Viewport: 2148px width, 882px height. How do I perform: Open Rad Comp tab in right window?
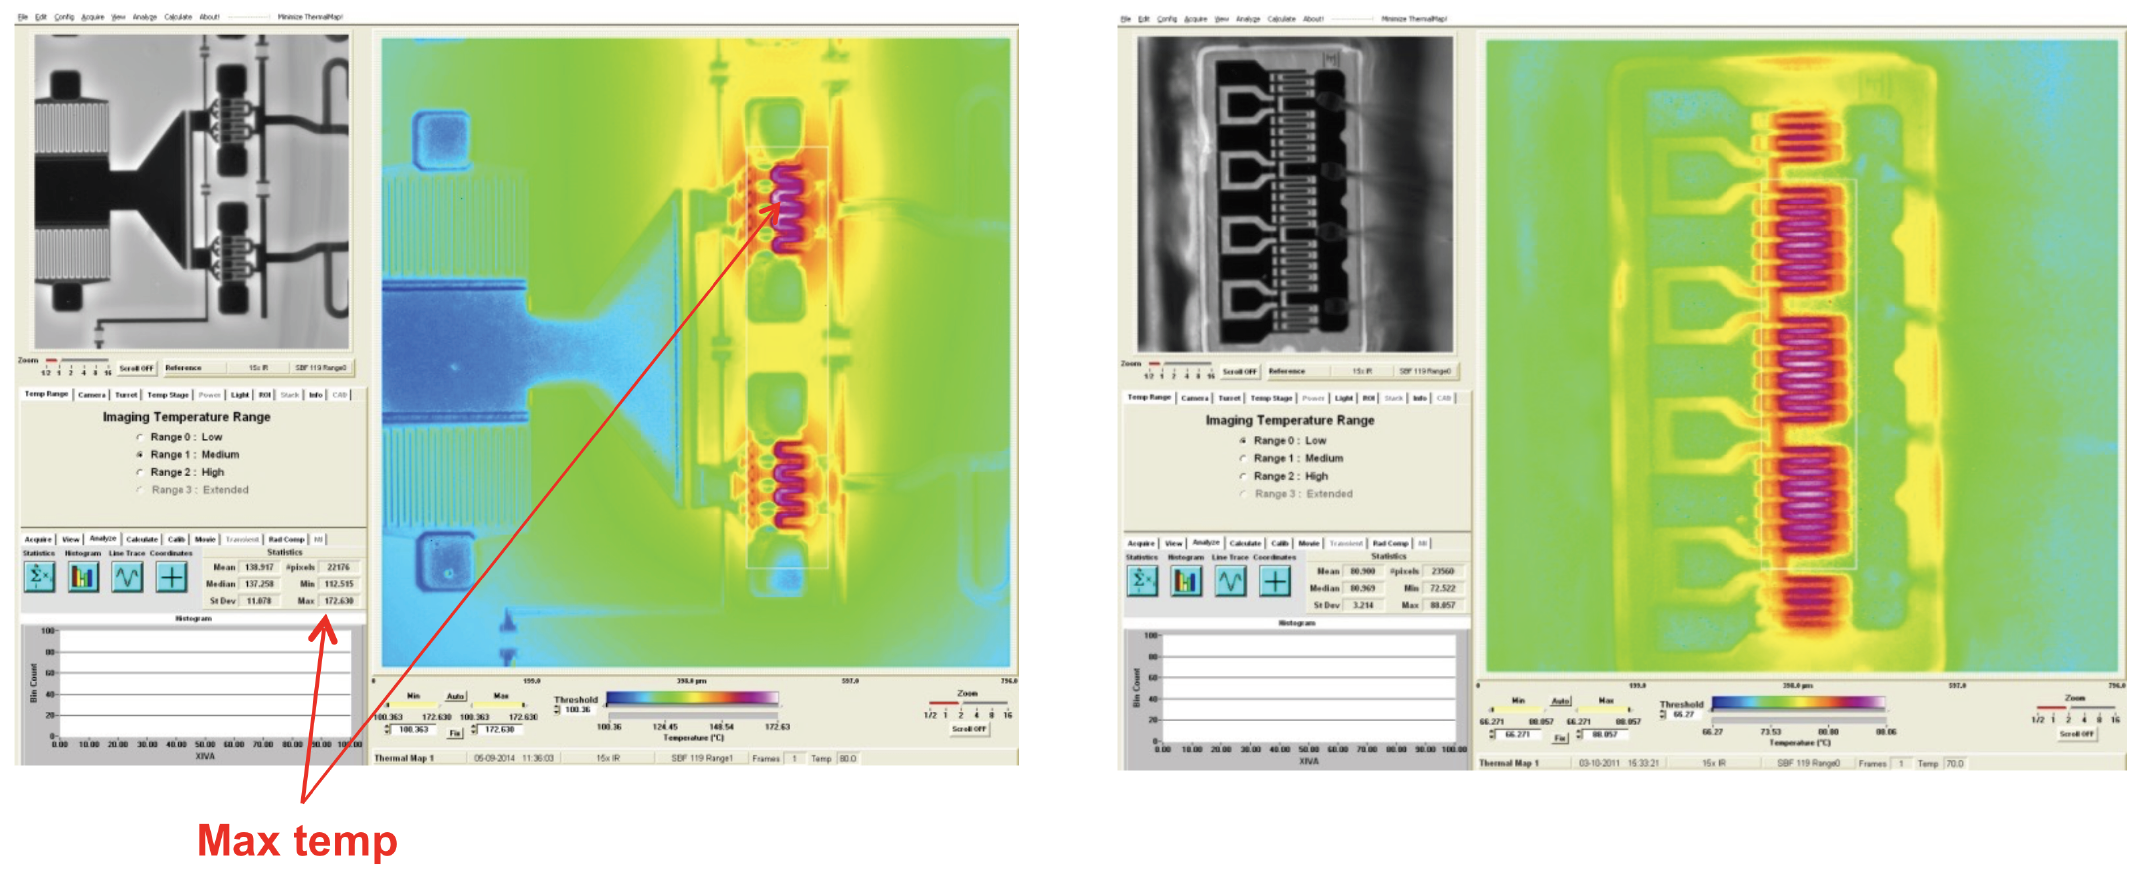coord(1390,543)
